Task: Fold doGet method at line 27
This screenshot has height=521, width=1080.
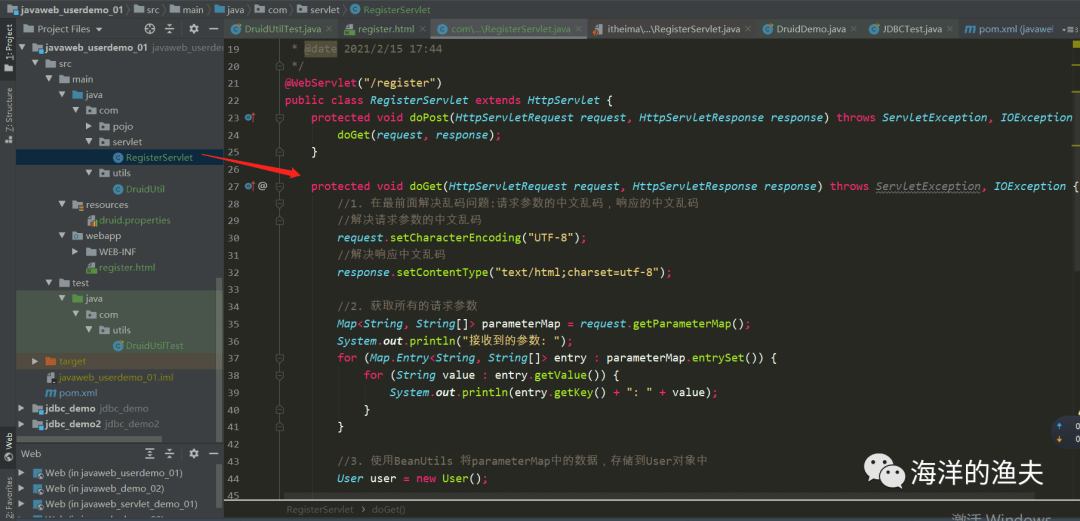Action: click(279, 186)
